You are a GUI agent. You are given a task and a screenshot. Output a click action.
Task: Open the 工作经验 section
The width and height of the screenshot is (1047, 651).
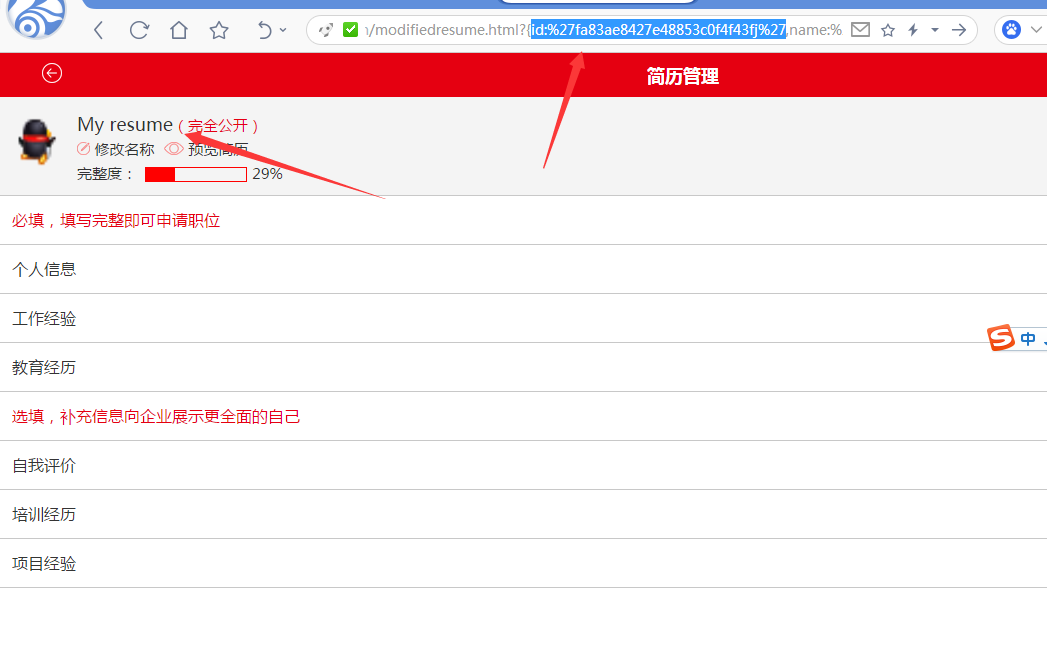click(524, 318)
